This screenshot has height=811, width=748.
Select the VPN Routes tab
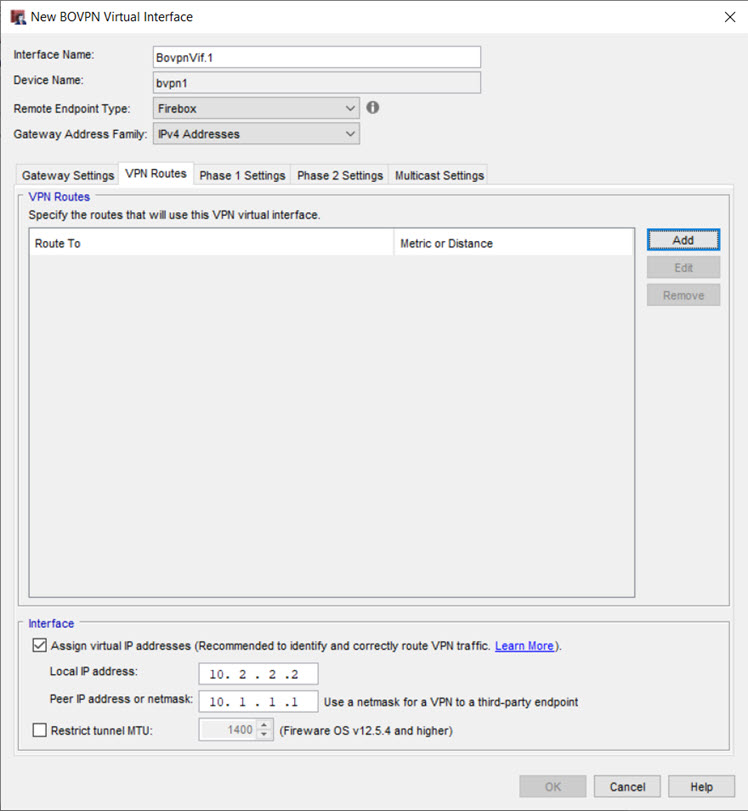click(156, 174)
